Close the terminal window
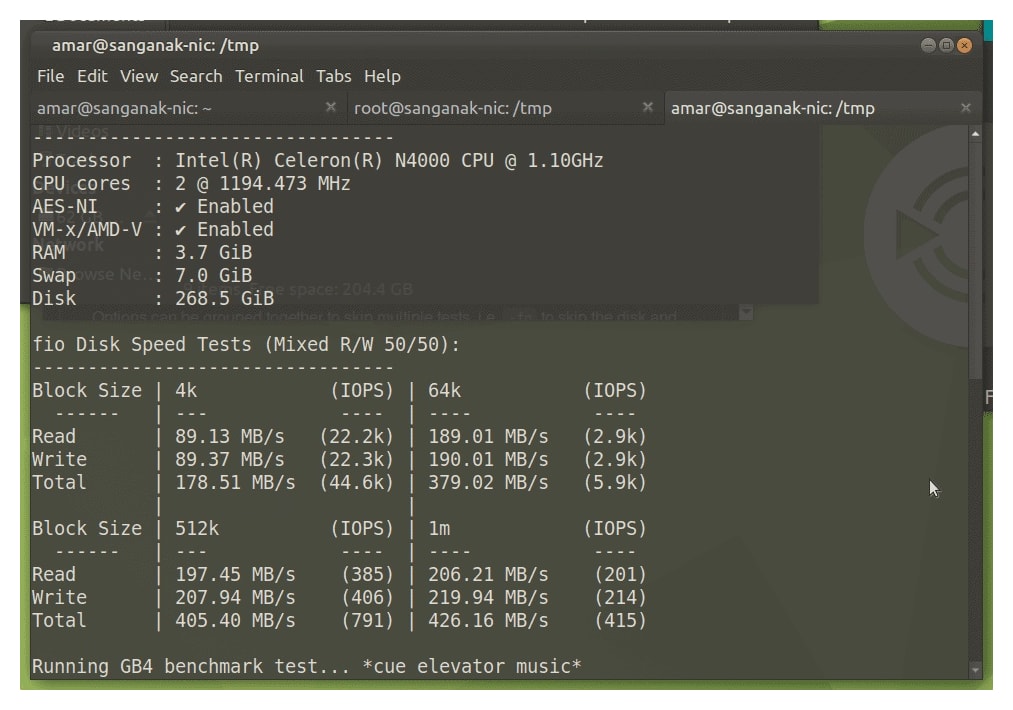This screenshot has height=710, width=1013. tap(965, 45)
